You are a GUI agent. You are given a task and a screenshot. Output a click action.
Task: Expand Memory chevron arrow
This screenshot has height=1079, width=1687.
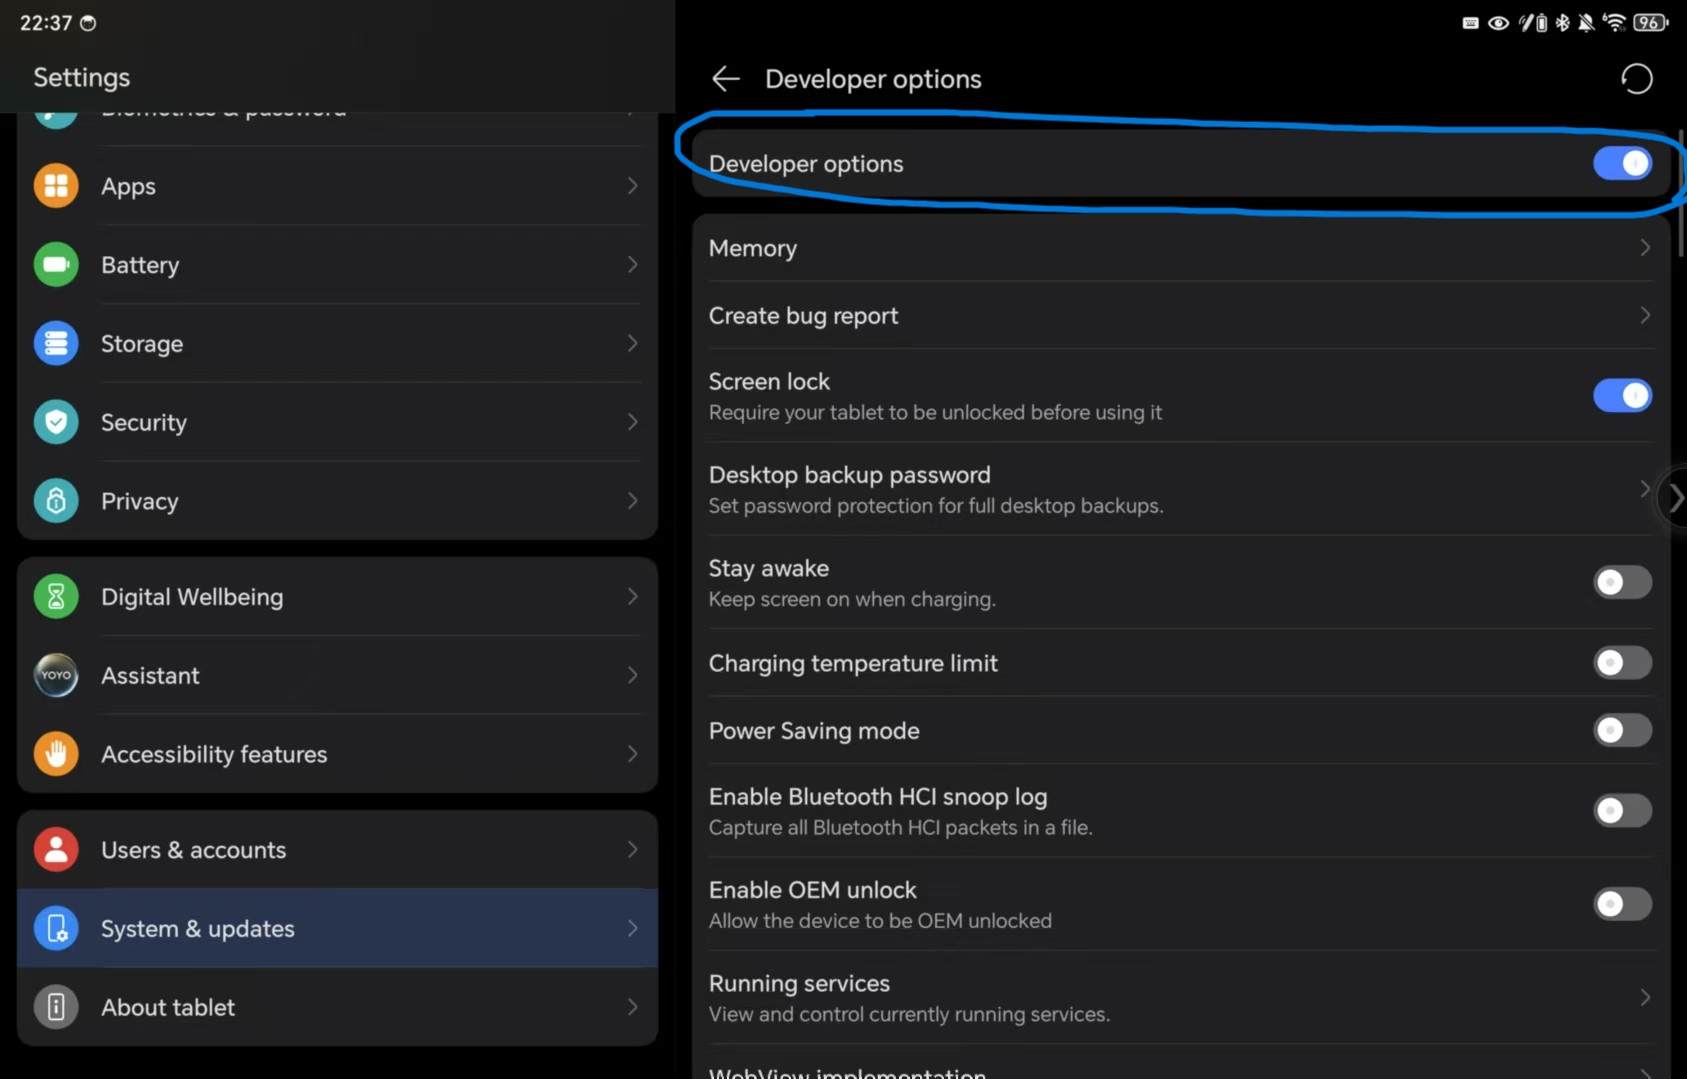[1644, 248]
